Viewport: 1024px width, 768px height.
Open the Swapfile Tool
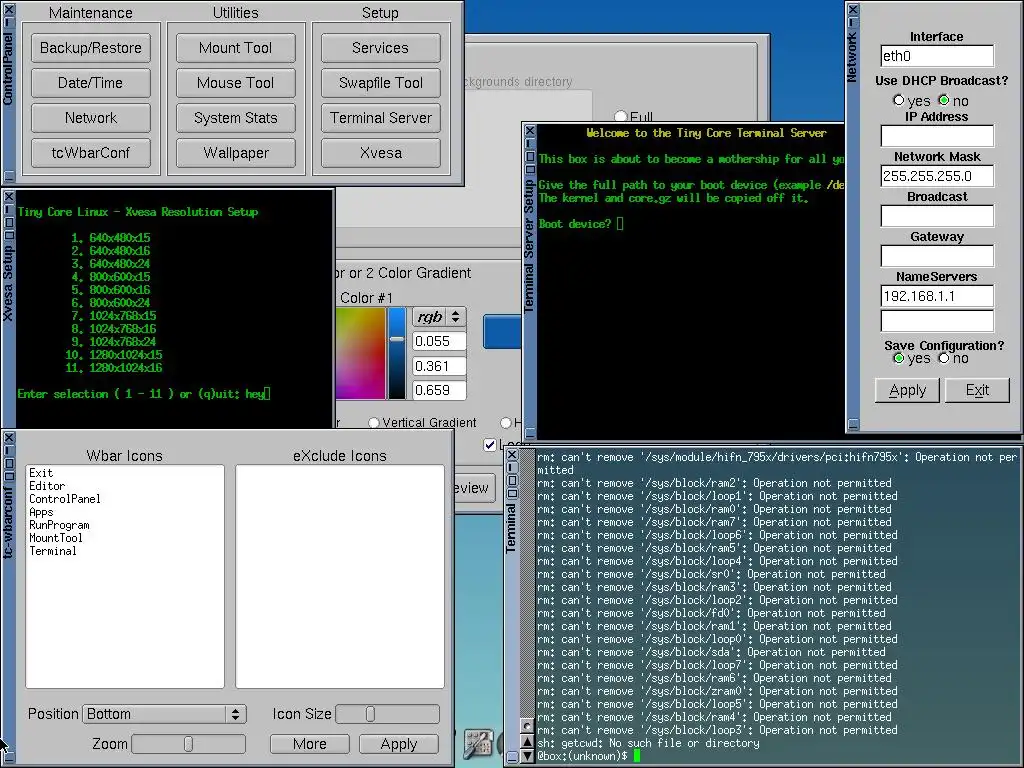[x=381, y=83]
